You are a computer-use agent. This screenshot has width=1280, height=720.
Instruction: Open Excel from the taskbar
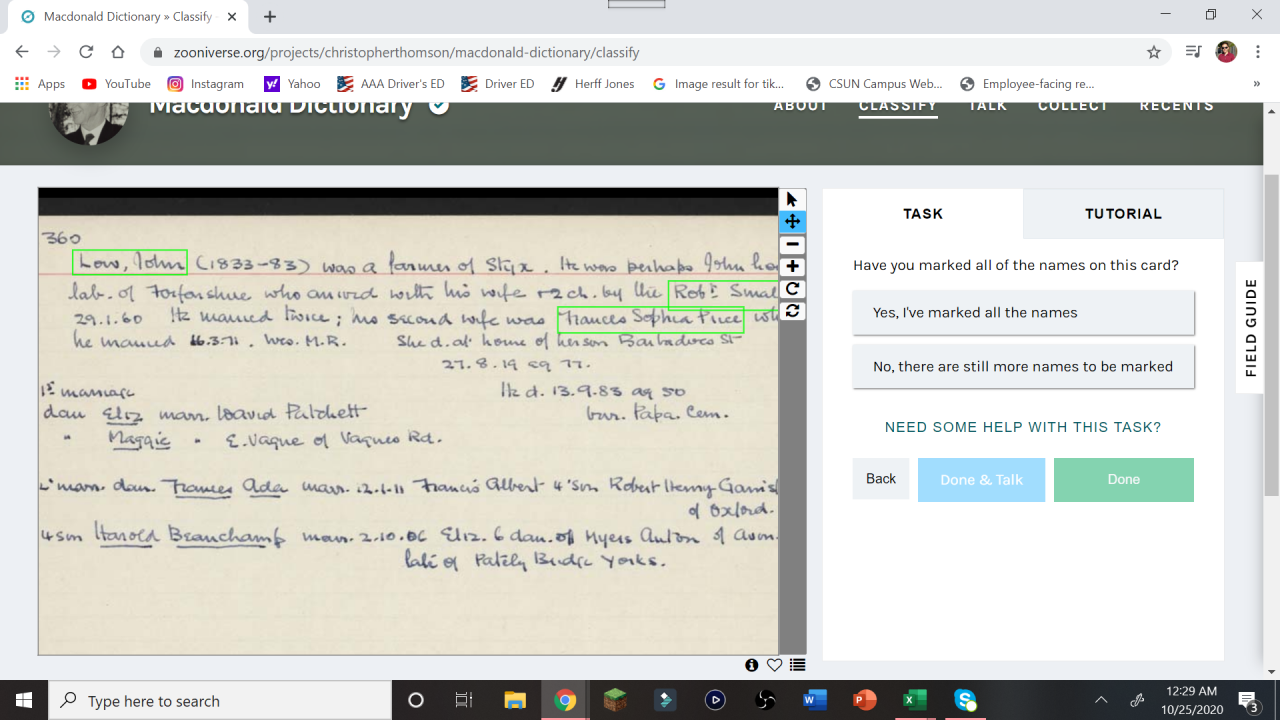(915, 700)
